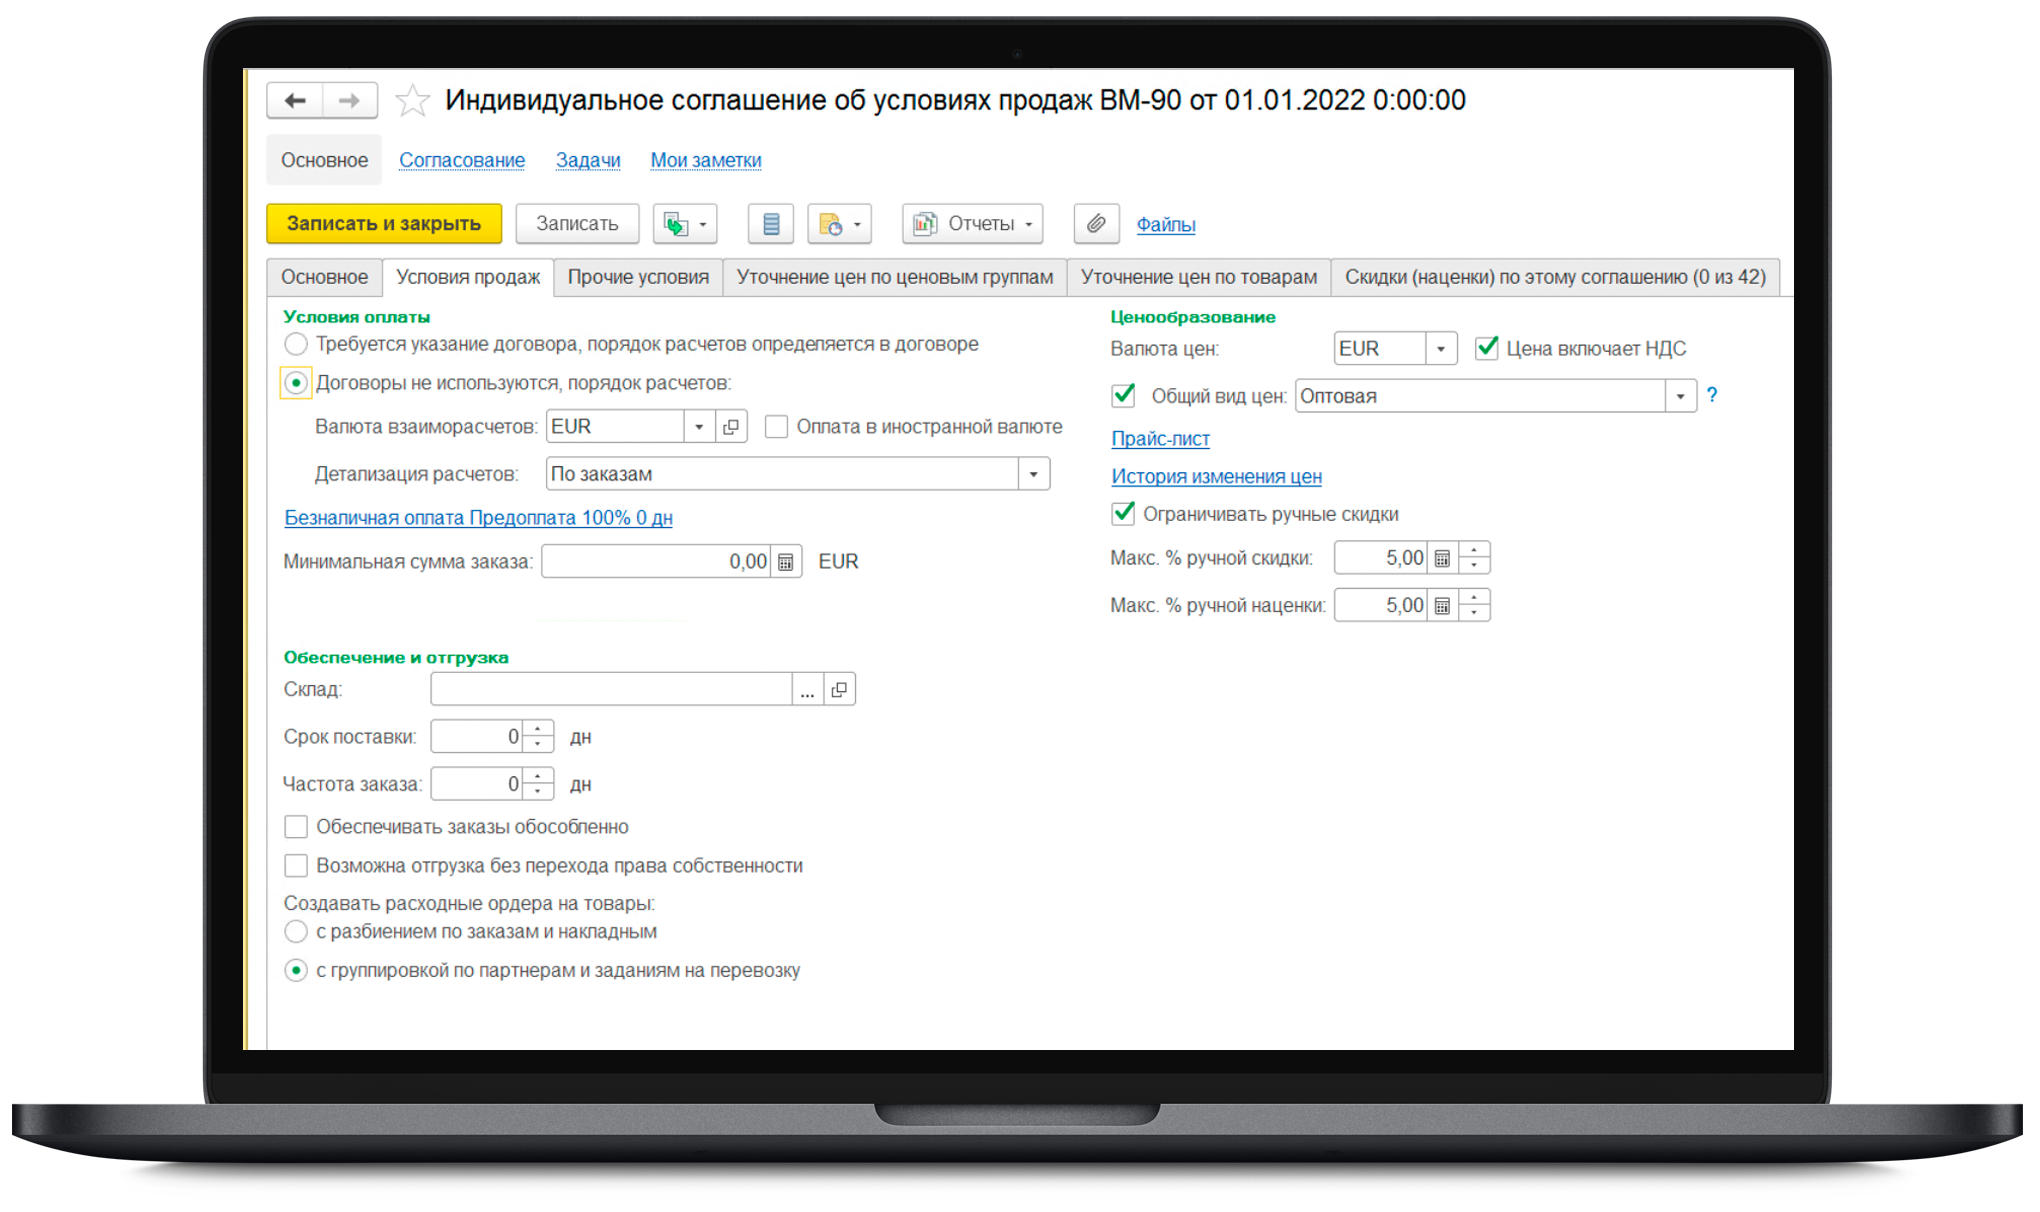The width and height of the screenshot is (2040, 1212).
Task: Open the История изменения цен link
Action: [1216, 477]
